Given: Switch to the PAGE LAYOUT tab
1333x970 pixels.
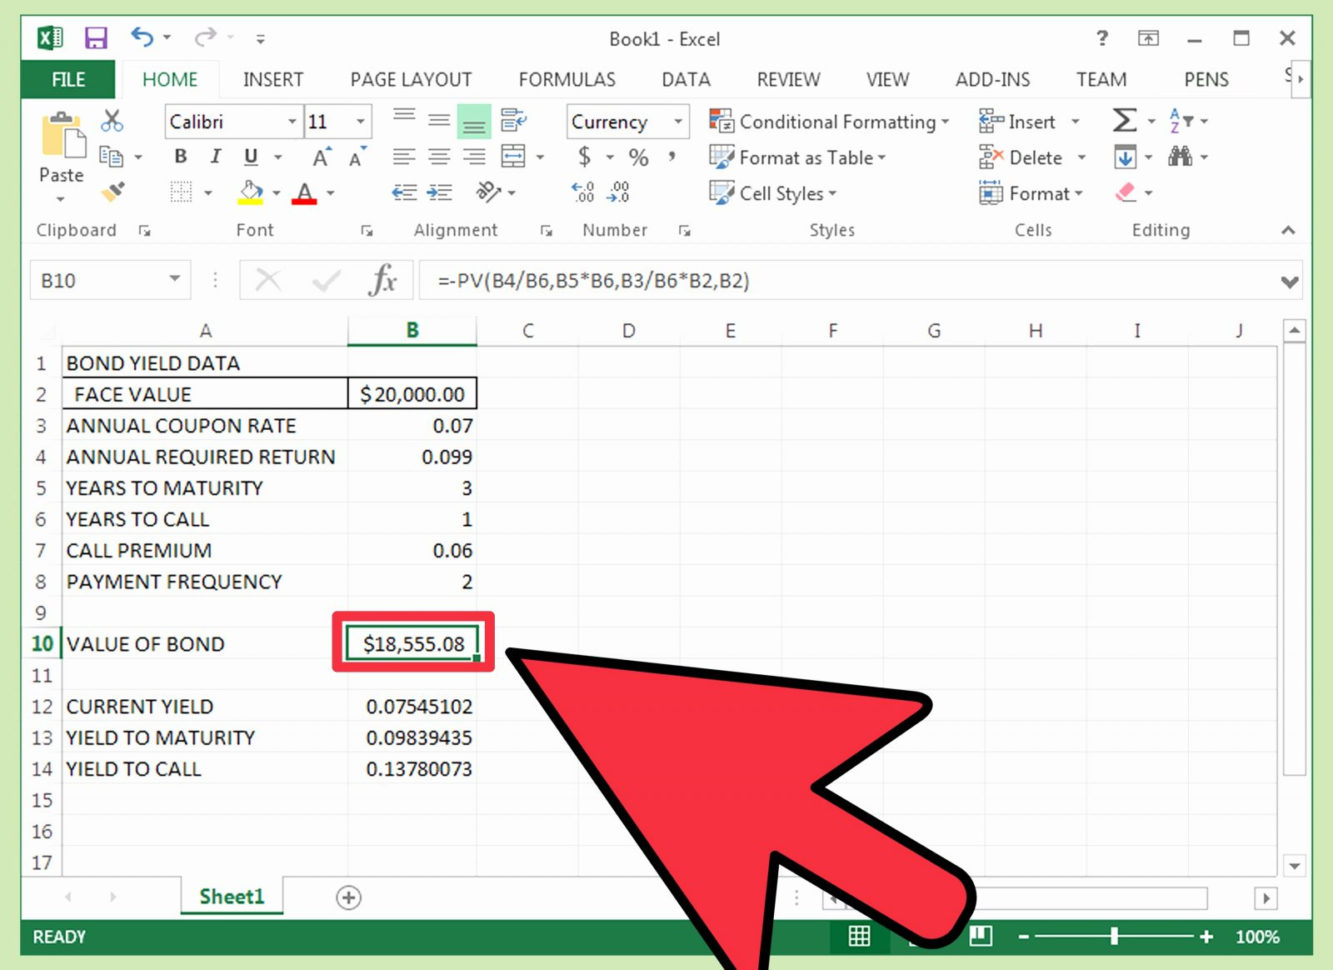Looking at the screenshot, I should (x=411, y=79).
